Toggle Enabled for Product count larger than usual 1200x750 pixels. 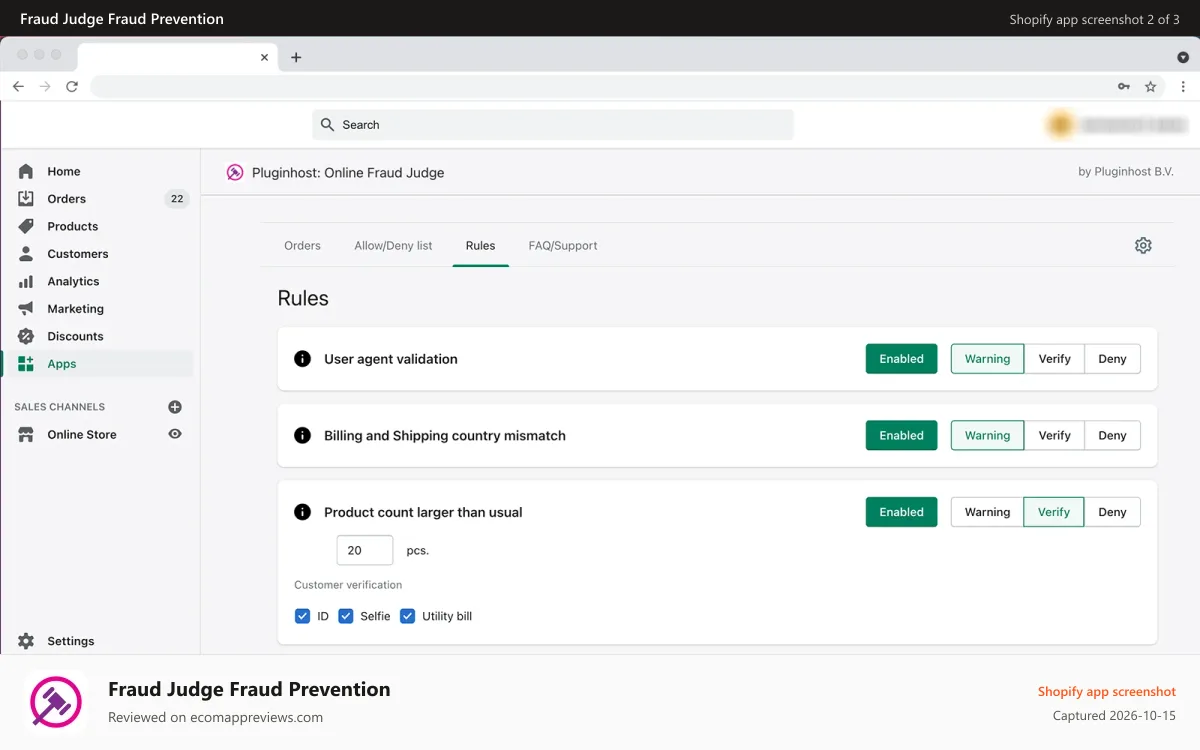click(901, 512)
